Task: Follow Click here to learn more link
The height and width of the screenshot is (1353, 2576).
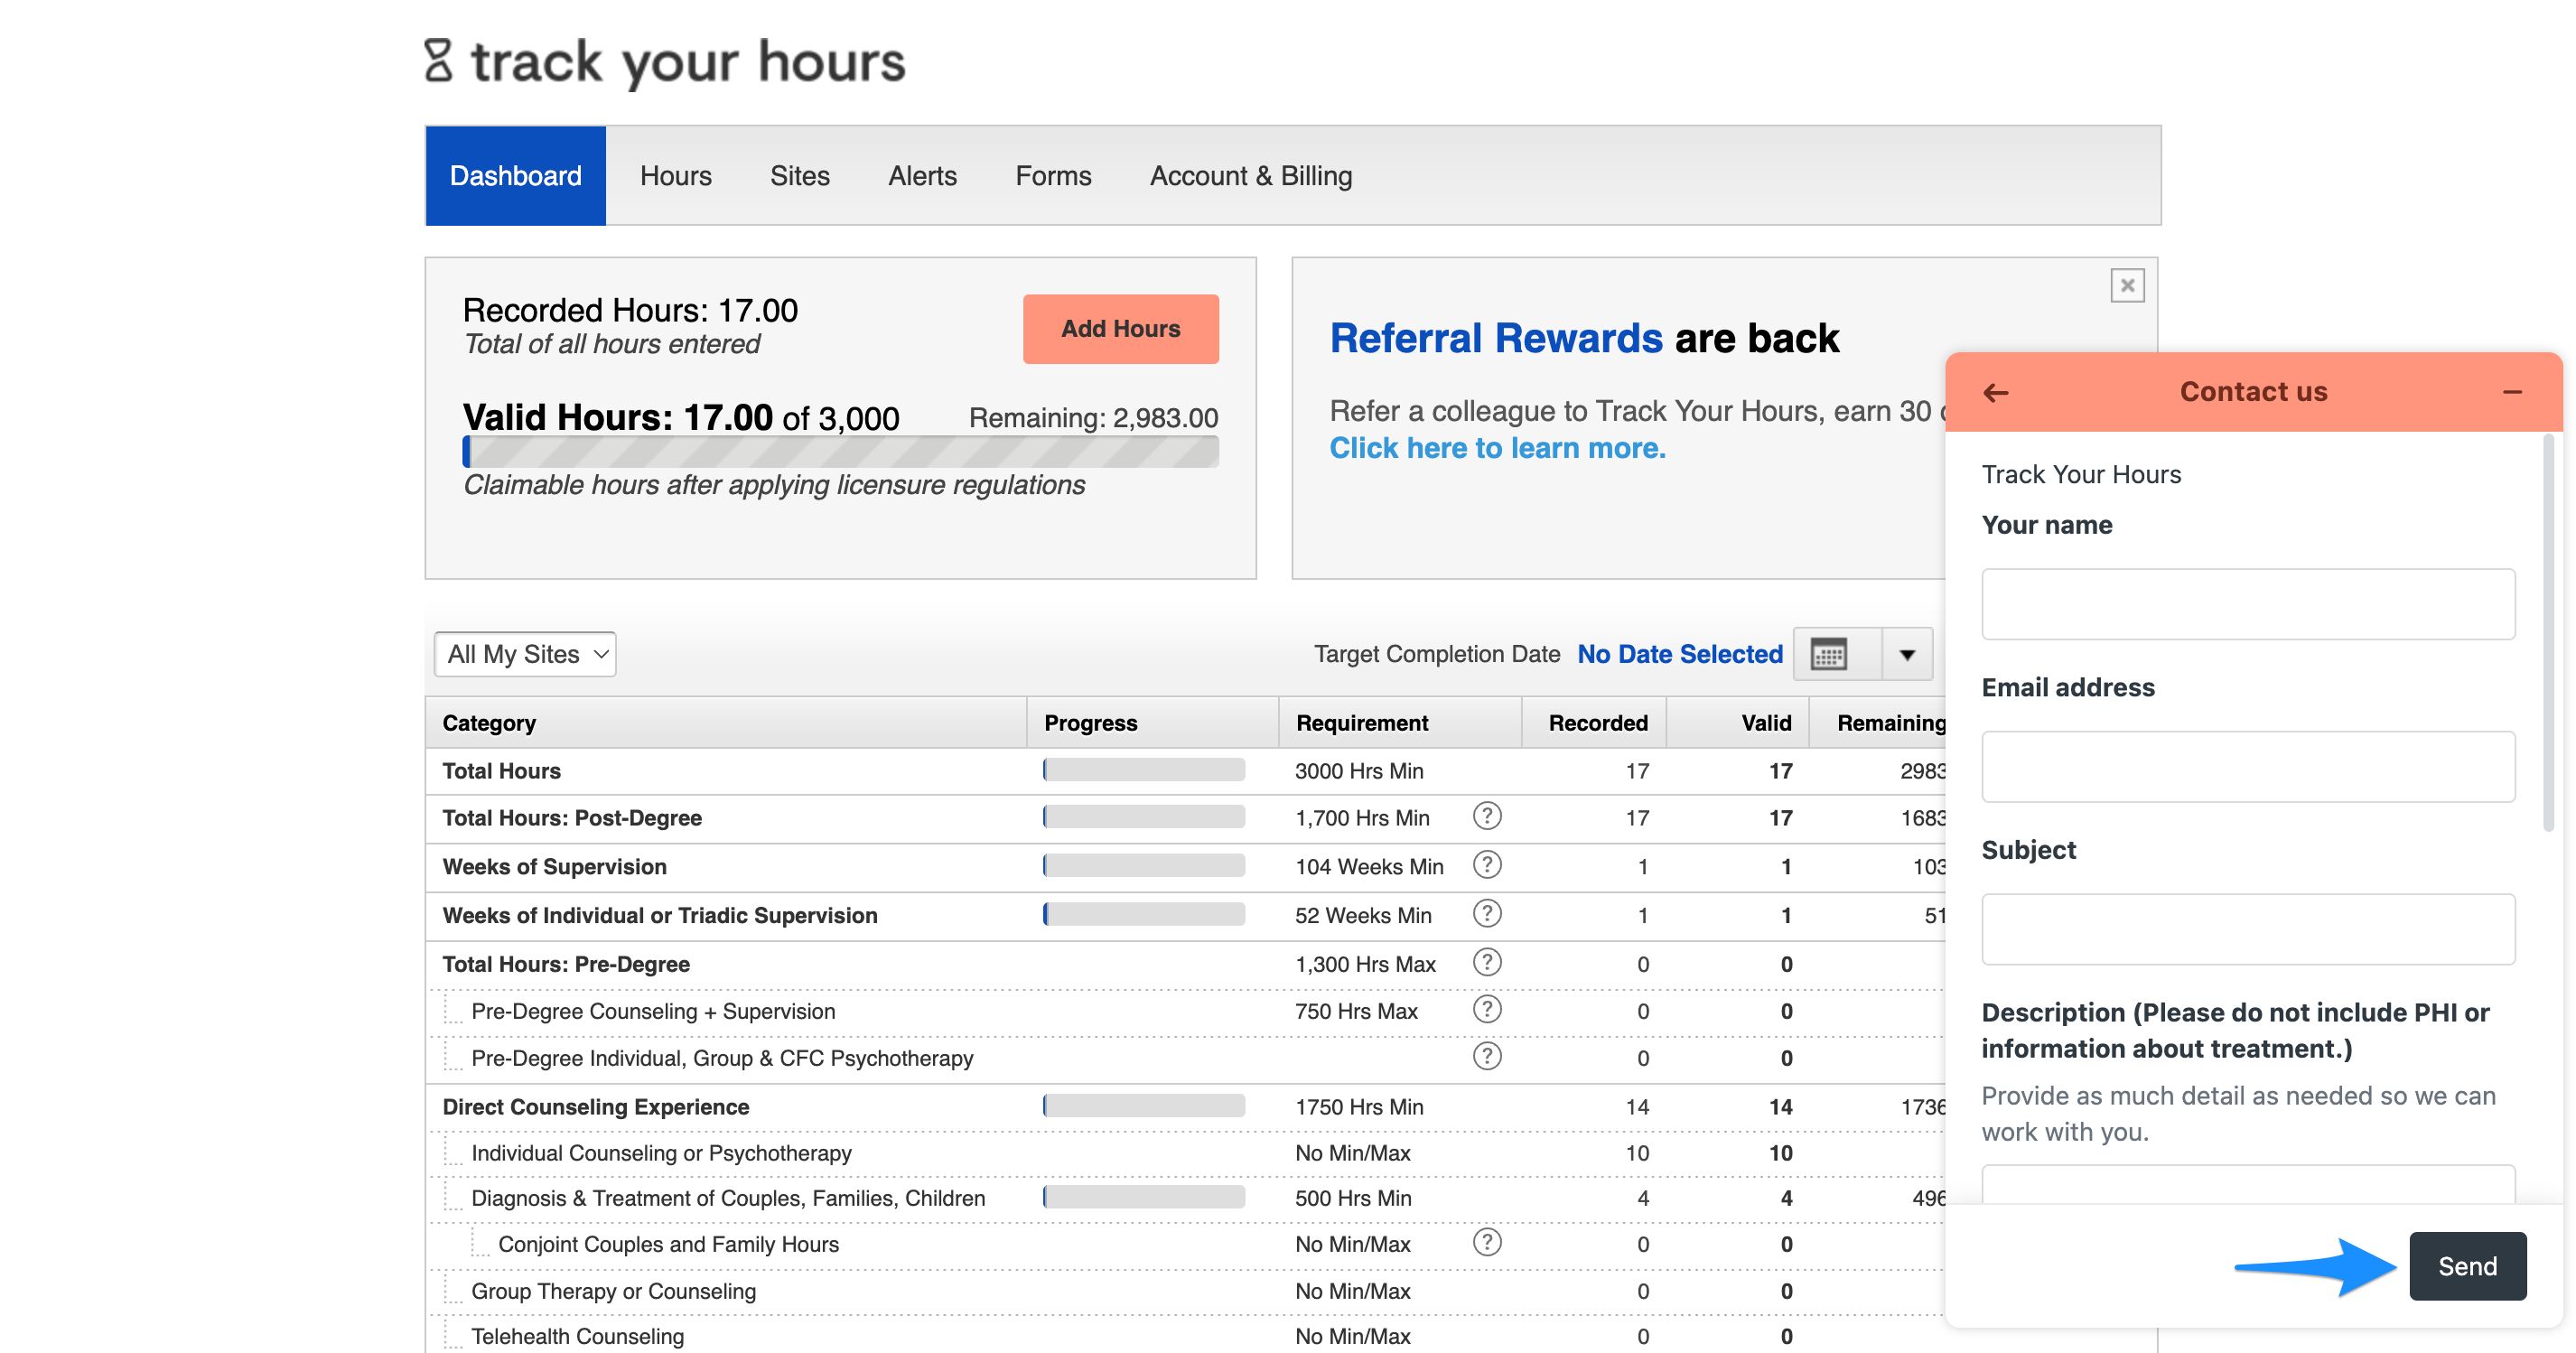Action: [1497, 448]
